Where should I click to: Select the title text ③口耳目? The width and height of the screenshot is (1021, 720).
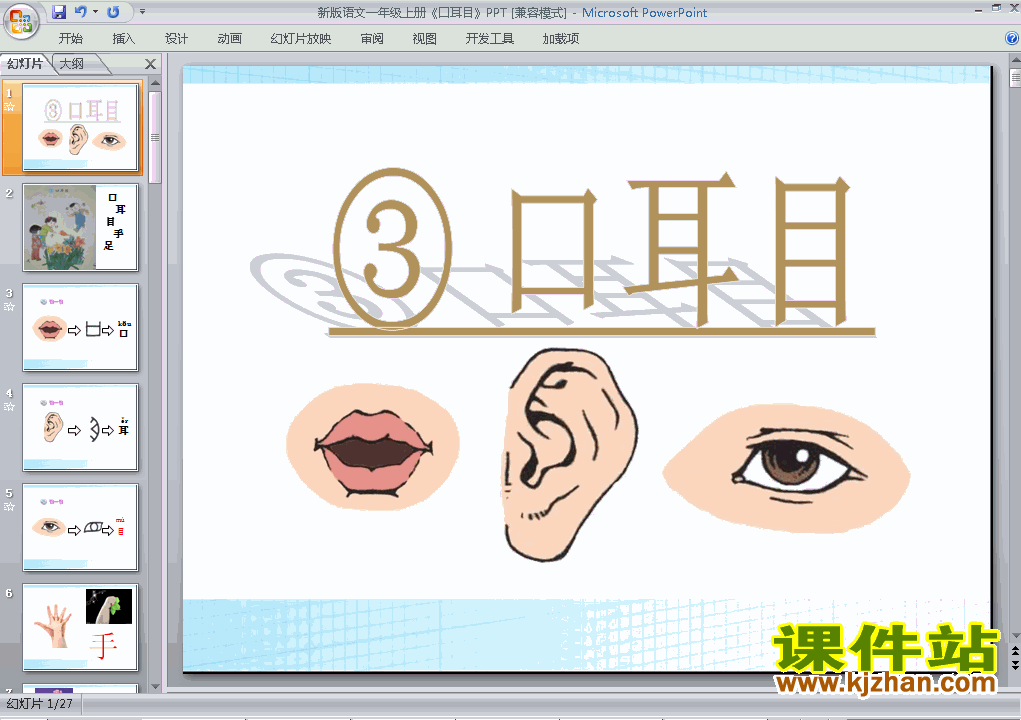pos(593,251)
